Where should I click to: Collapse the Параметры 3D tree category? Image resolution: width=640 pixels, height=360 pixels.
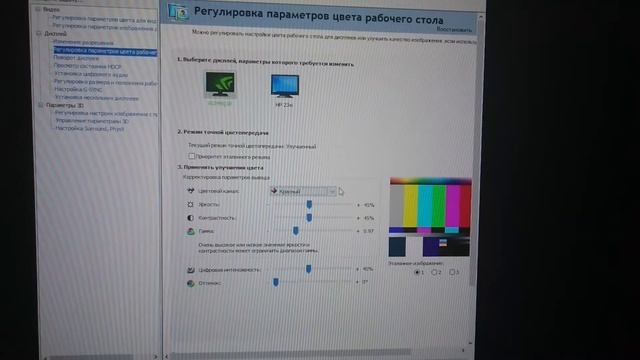coord(40,105)
